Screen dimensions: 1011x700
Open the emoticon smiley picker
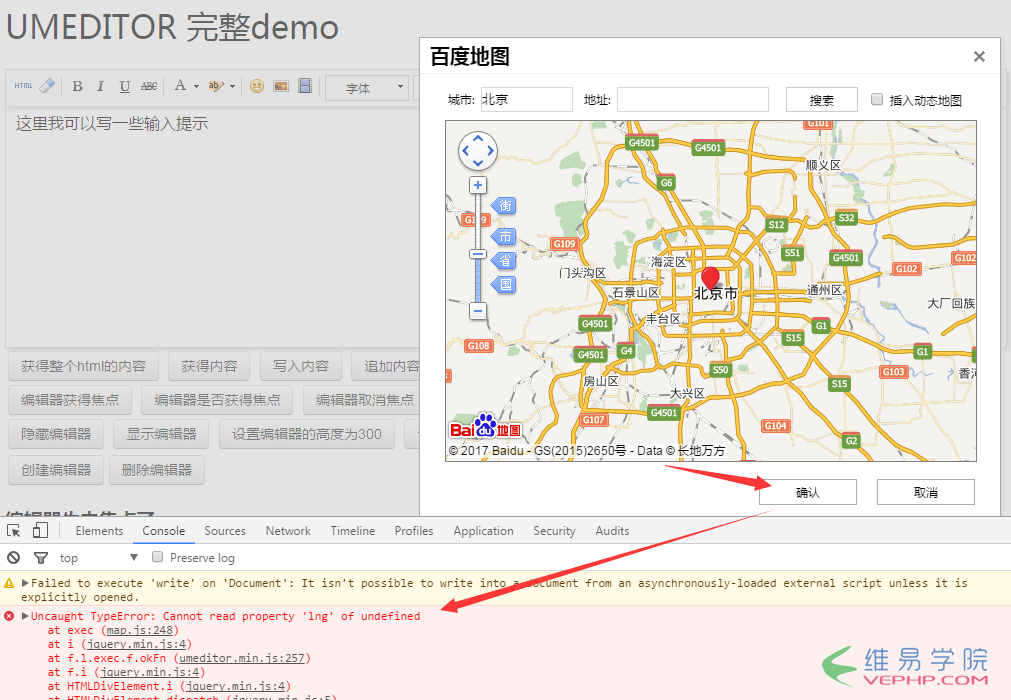[257, 86]
